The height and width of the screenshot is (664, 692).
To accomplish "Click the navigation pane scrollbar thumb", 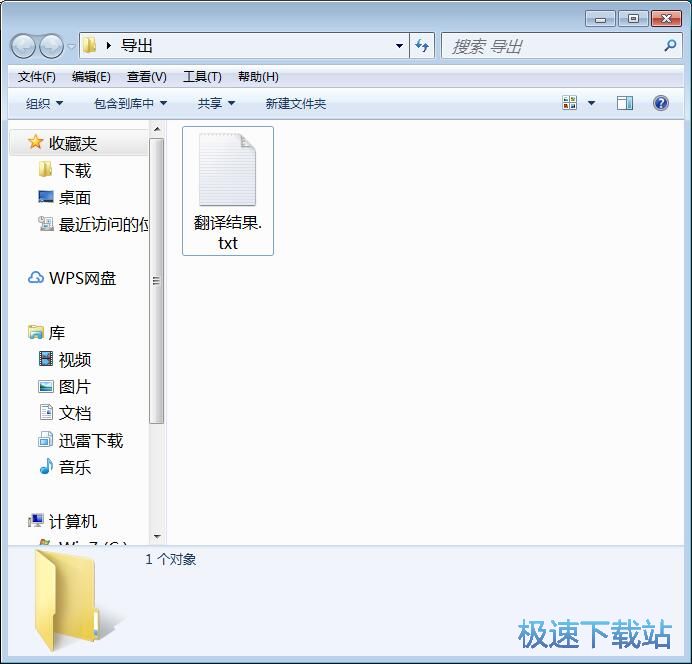I will [157, 281].
